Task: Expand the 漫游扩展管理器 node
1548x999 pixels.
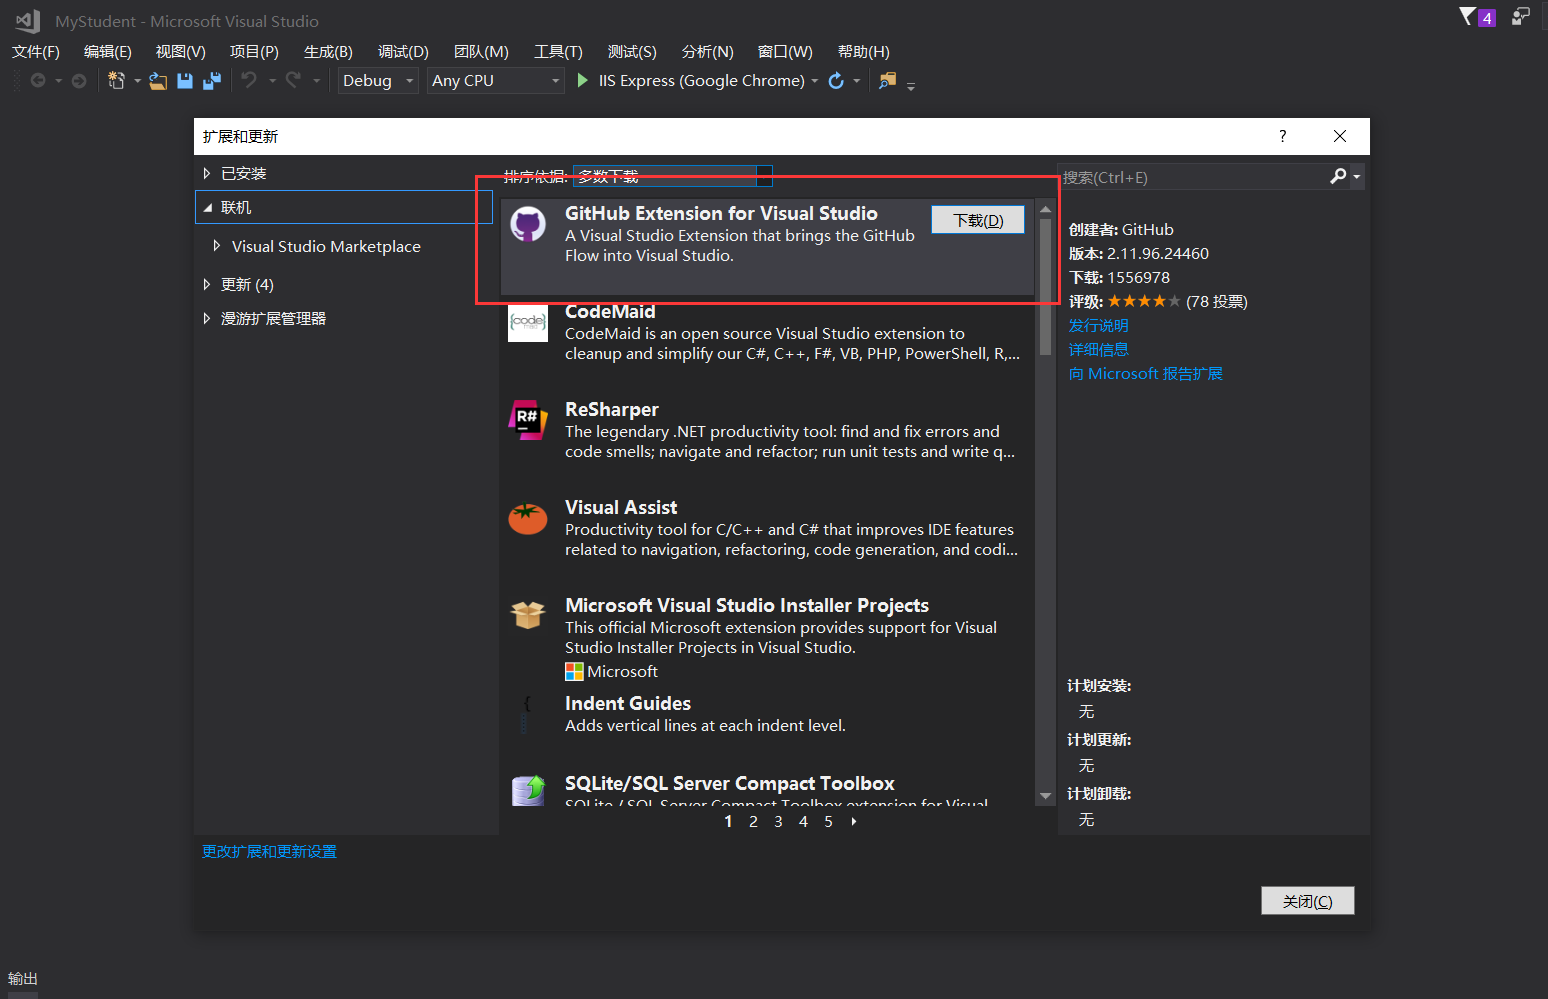Action: (207, 318)
